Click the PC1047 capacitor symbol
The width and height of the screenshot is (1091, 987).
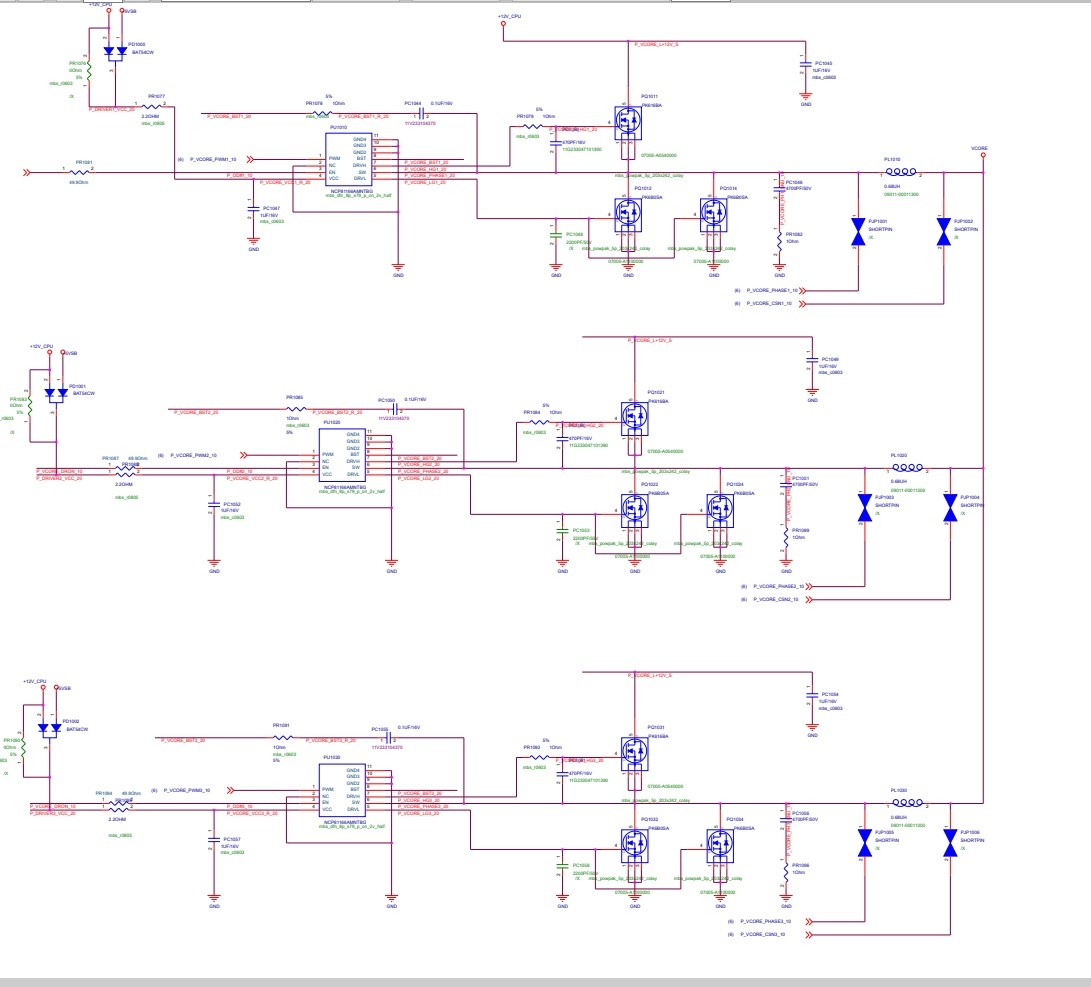click(253, 211)
